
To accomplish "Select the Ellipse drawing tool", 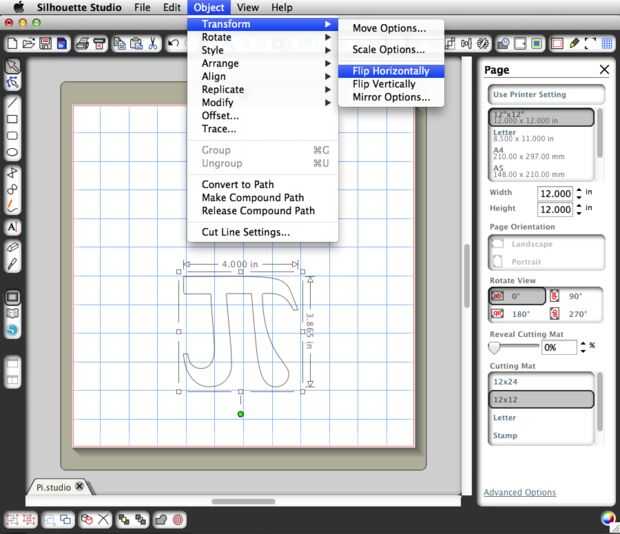I will pos(12,152).
